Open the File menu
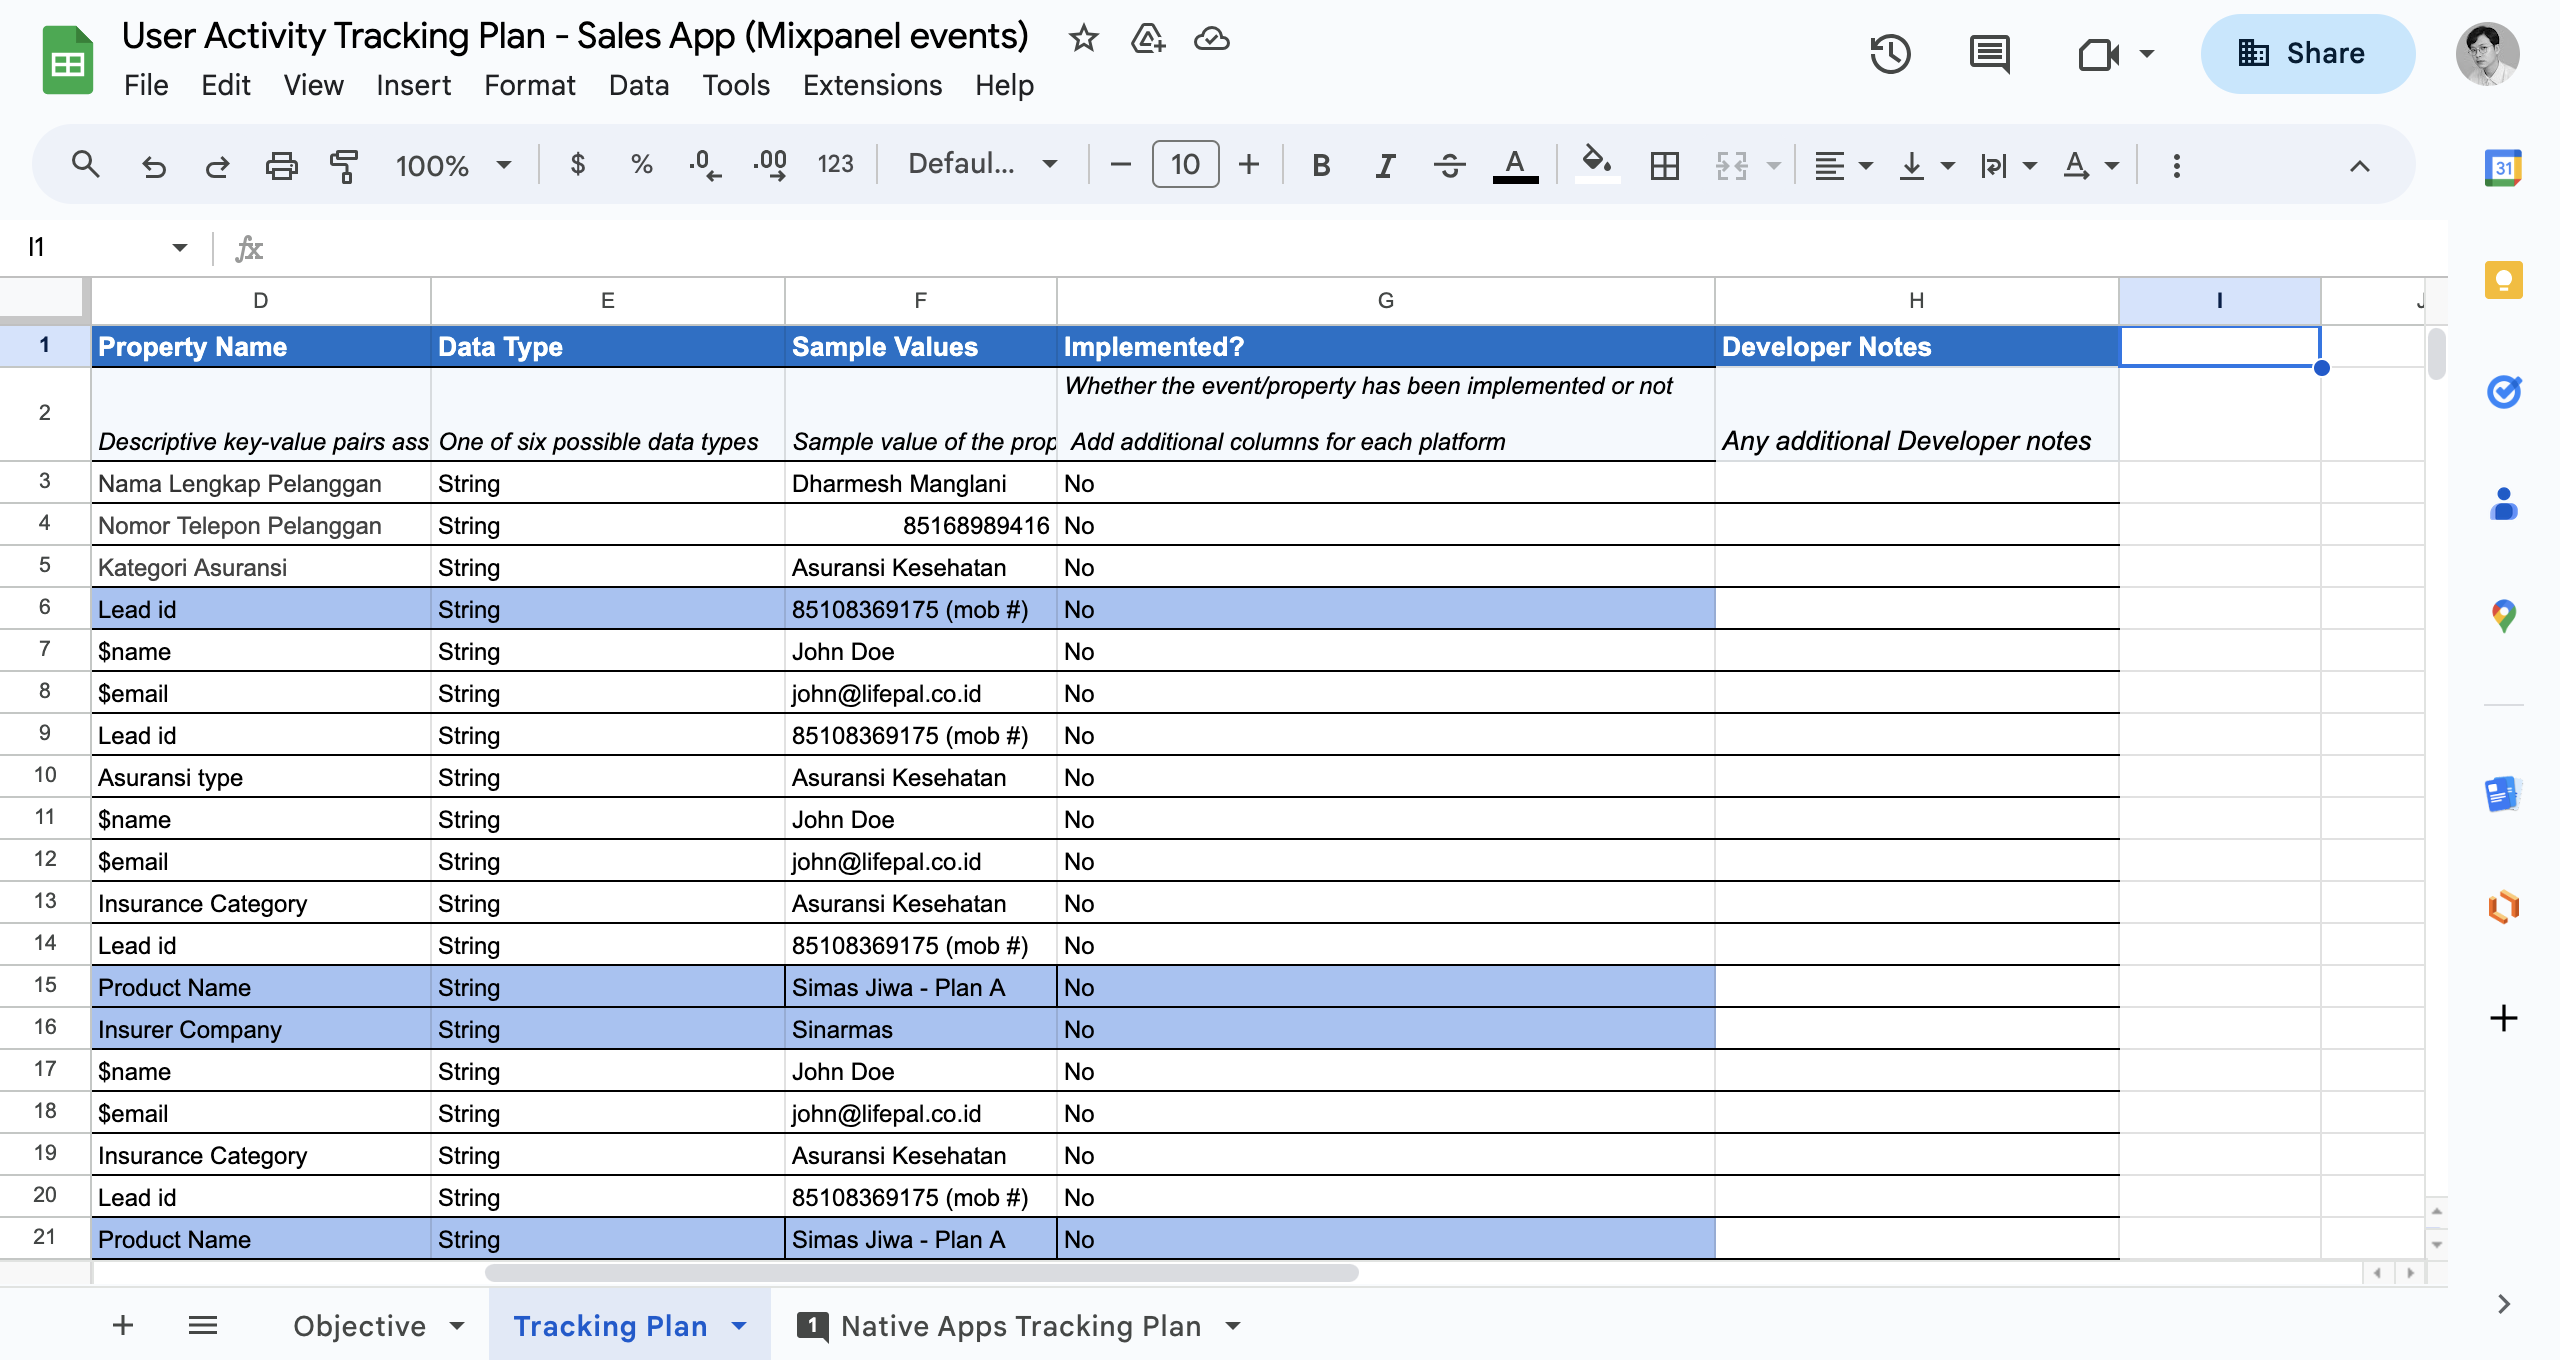2560x1360 pixels. 146,86
